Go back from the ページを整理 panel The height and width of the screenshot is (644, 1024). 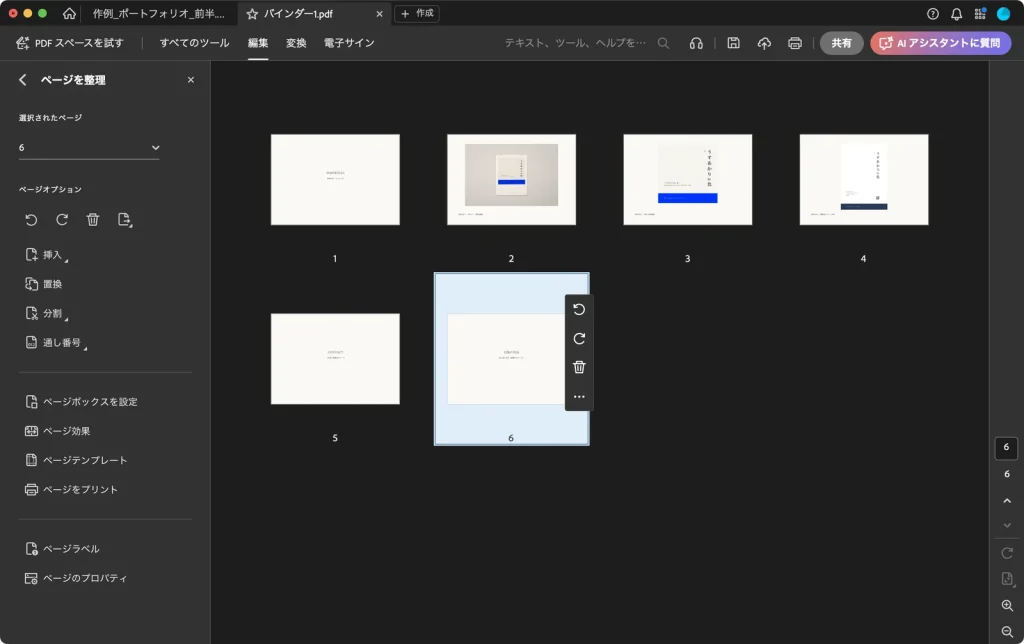click(23, 80)
